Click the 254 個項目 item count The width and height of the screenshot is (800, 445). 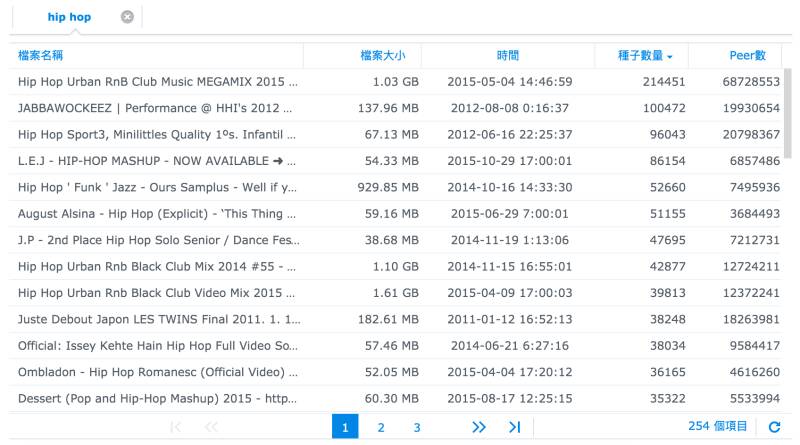click(x=717, y=426)
